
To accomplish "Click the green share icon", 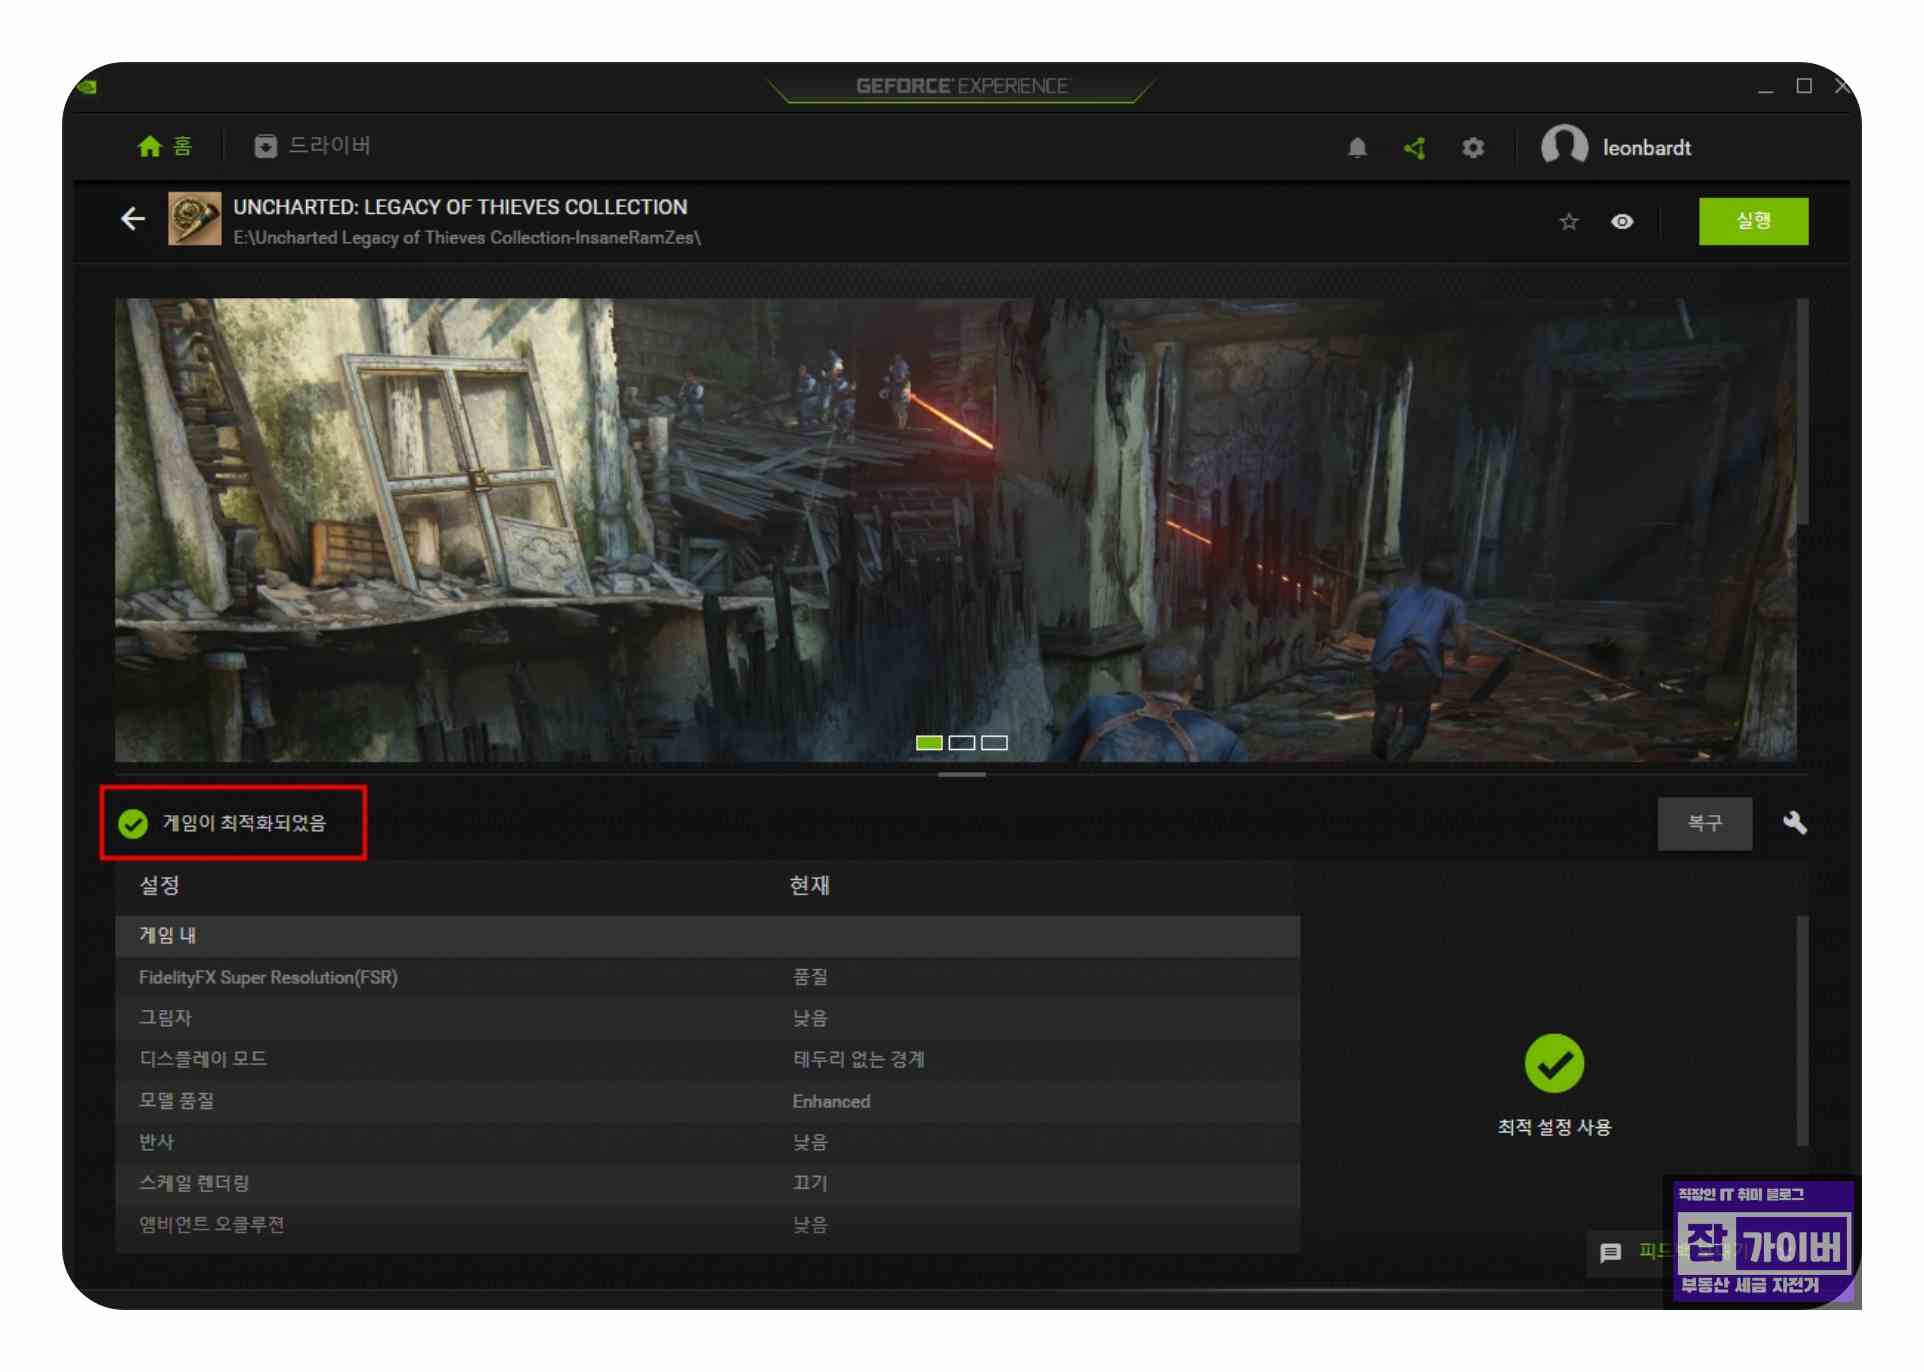I will coord(1414,148).
